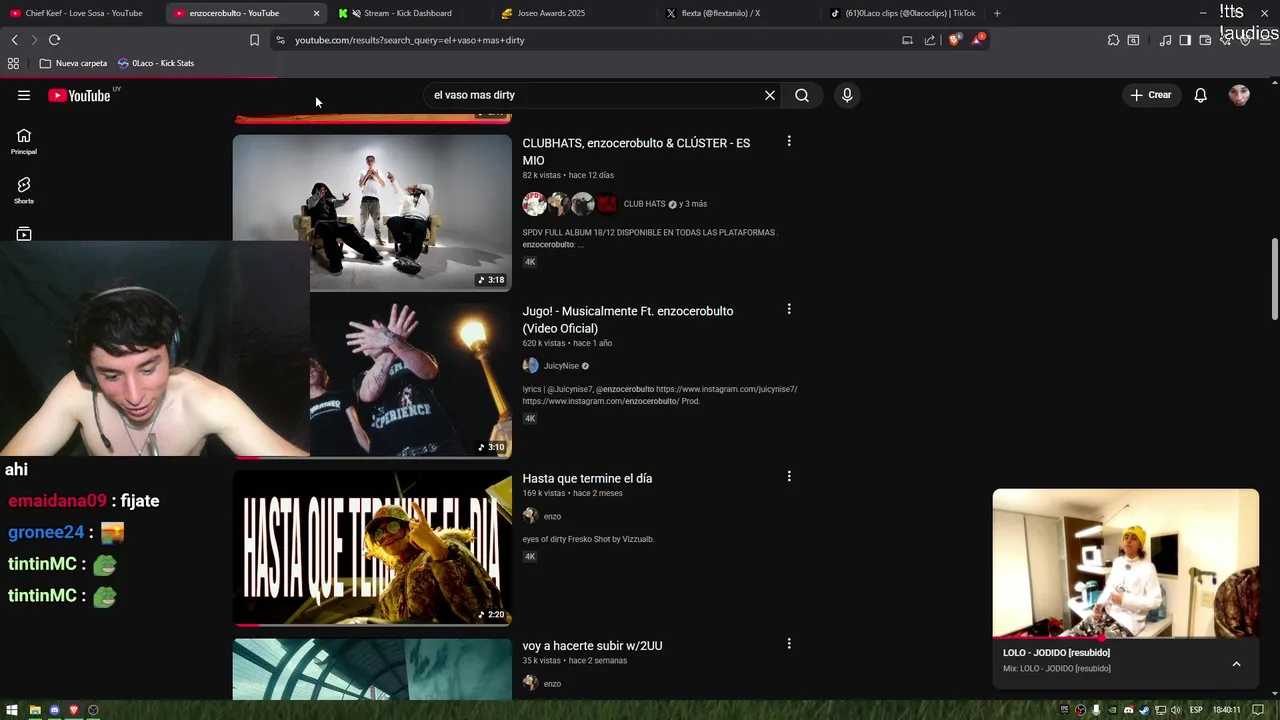The height and width of the screenshot is (720, 1280).
Task: Open the taskbar clock 18:40:11
Action: click(1226, 710)
